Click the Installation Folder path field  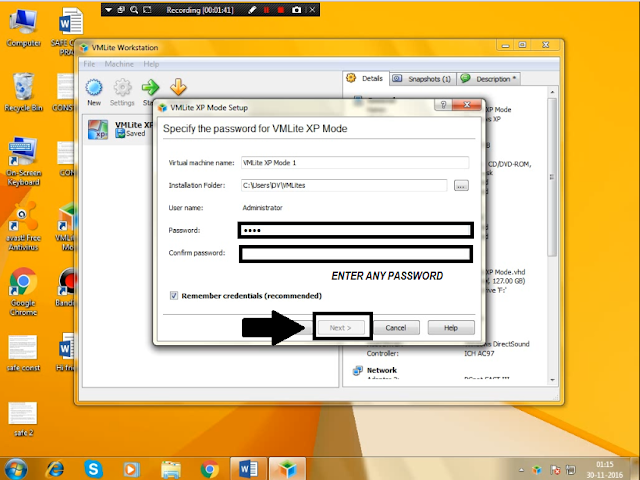(344, 185)
